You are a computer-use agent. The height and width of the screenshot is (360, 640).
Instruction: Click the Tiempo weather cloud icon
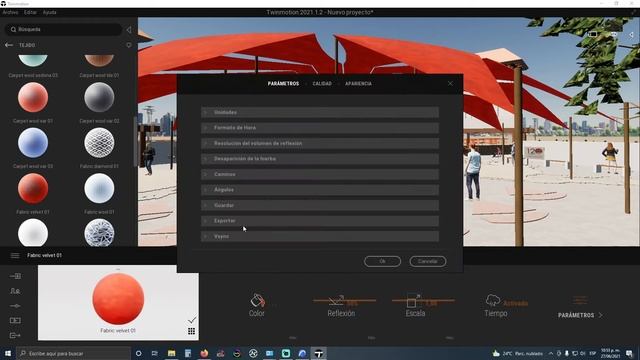(493, 300)
